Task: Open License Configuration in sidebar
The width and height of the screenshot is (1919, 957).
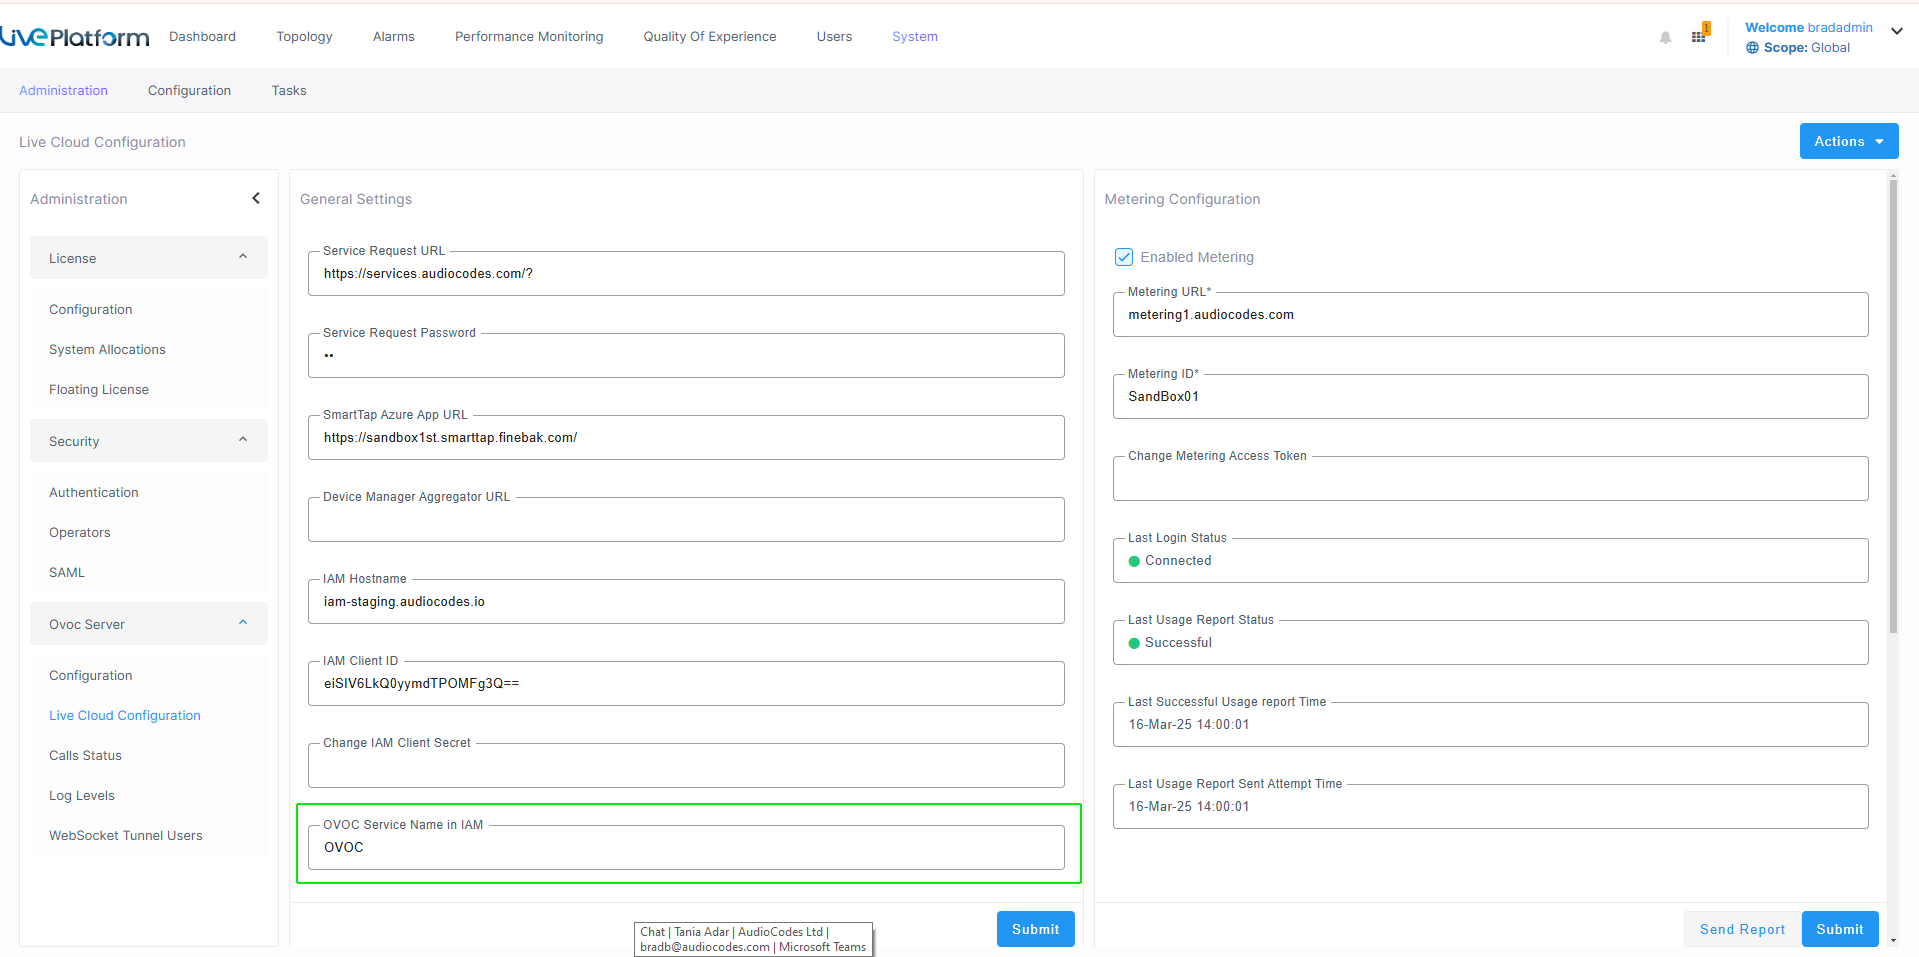Action: [90, 309]
